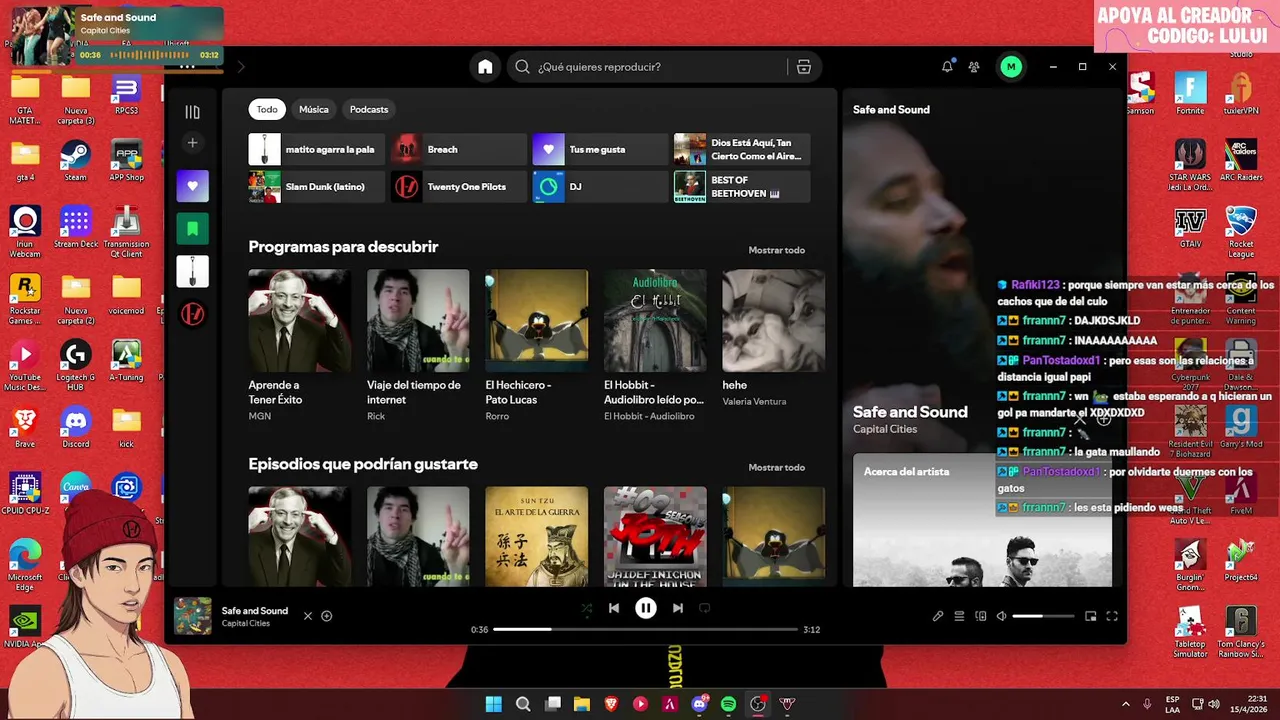The image size is (1280, 720).
Task: Collapse Your Library sidebar icon
Action: pos(193,112)
